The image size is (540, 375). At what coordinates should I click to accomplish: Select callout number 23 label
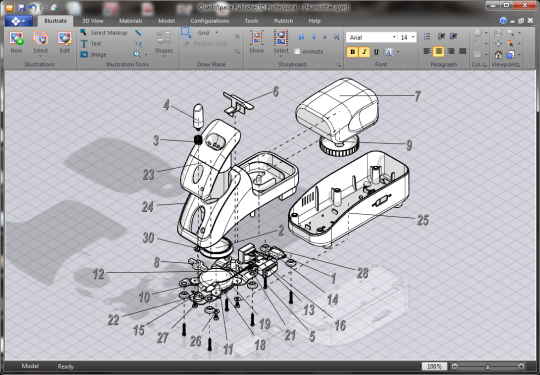pyautogui.click(x=148, y=175)
